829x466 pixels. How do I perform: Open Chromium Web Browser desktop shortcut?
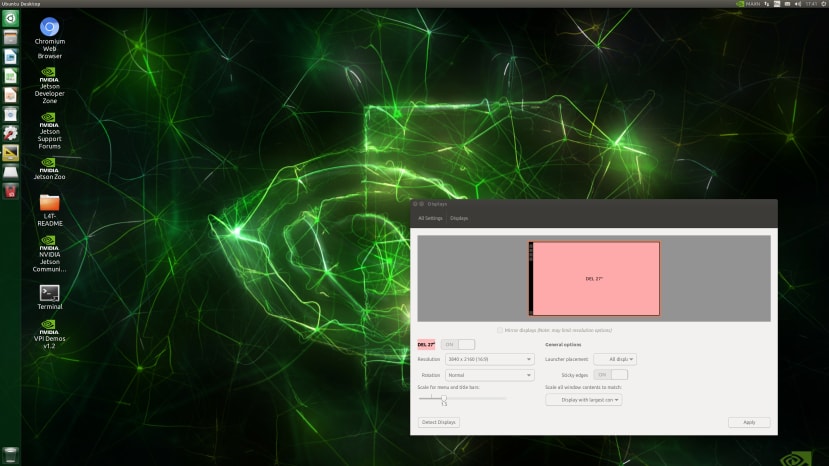tap(50, 38)
